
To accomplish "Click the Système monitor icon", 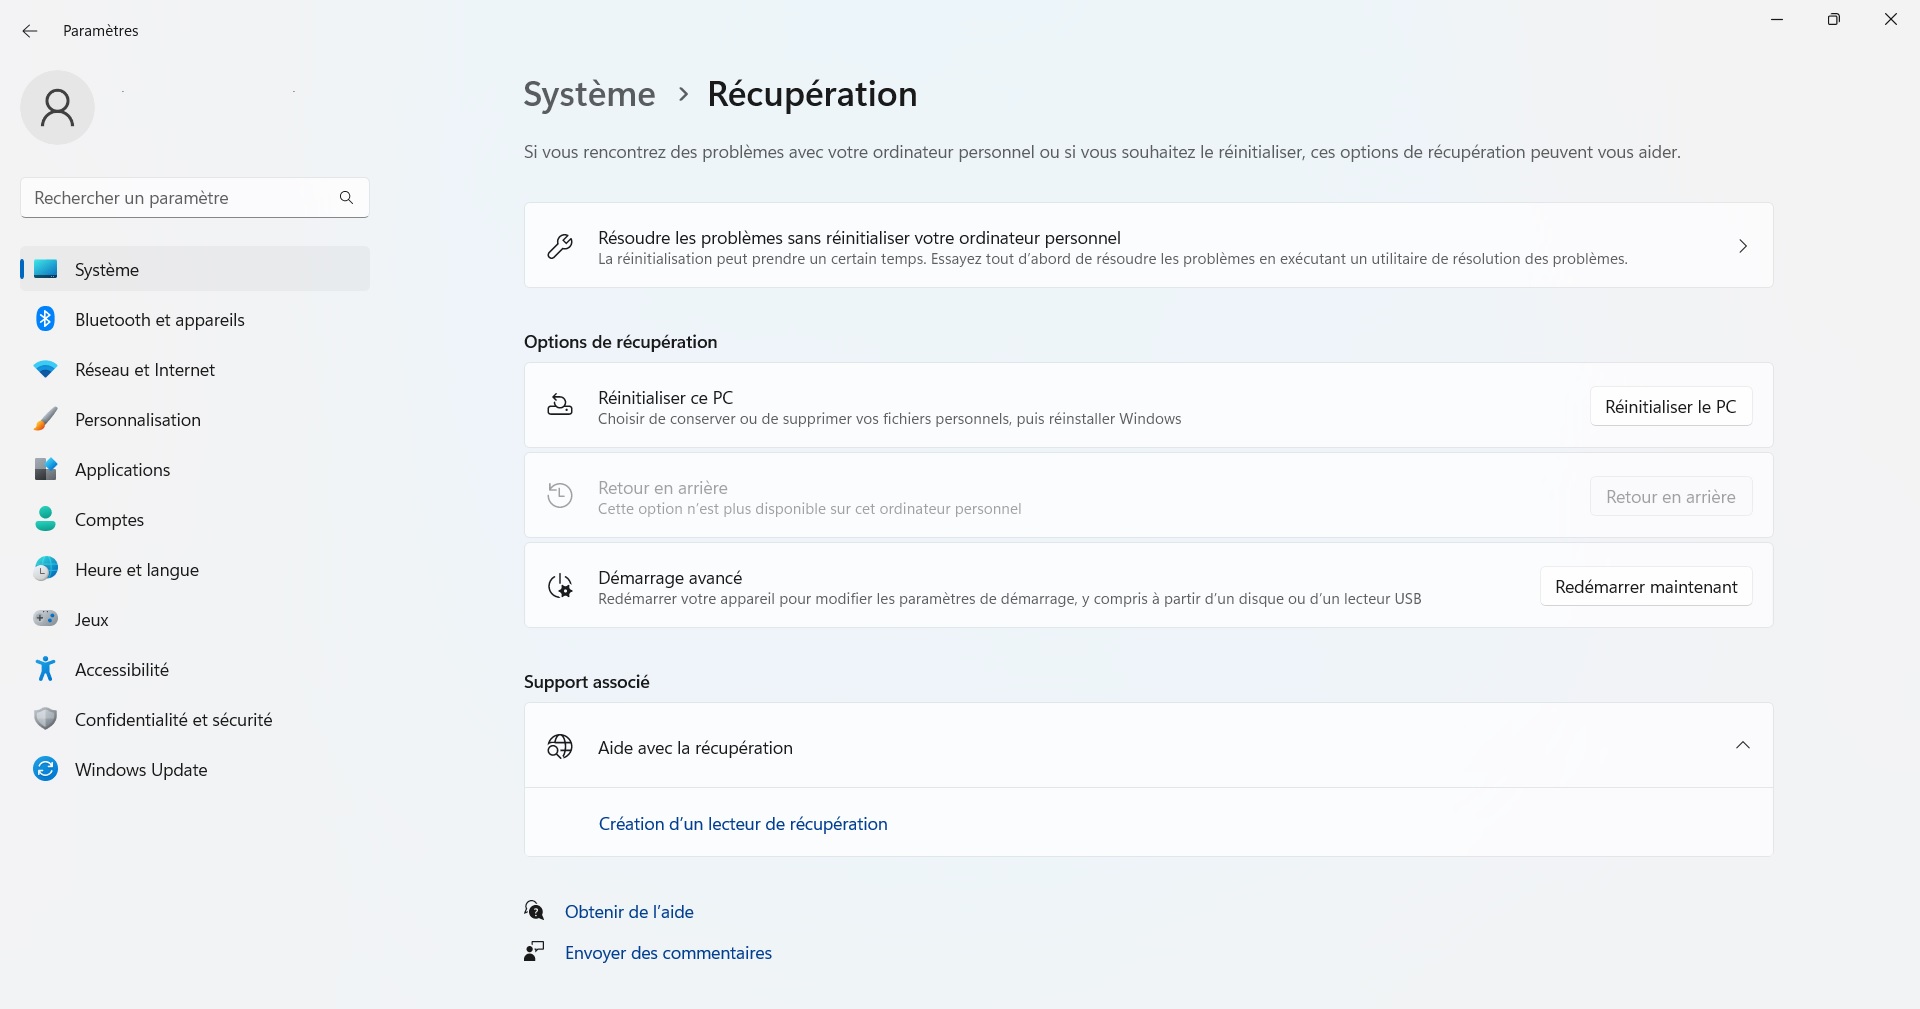I will click(46, 269).
